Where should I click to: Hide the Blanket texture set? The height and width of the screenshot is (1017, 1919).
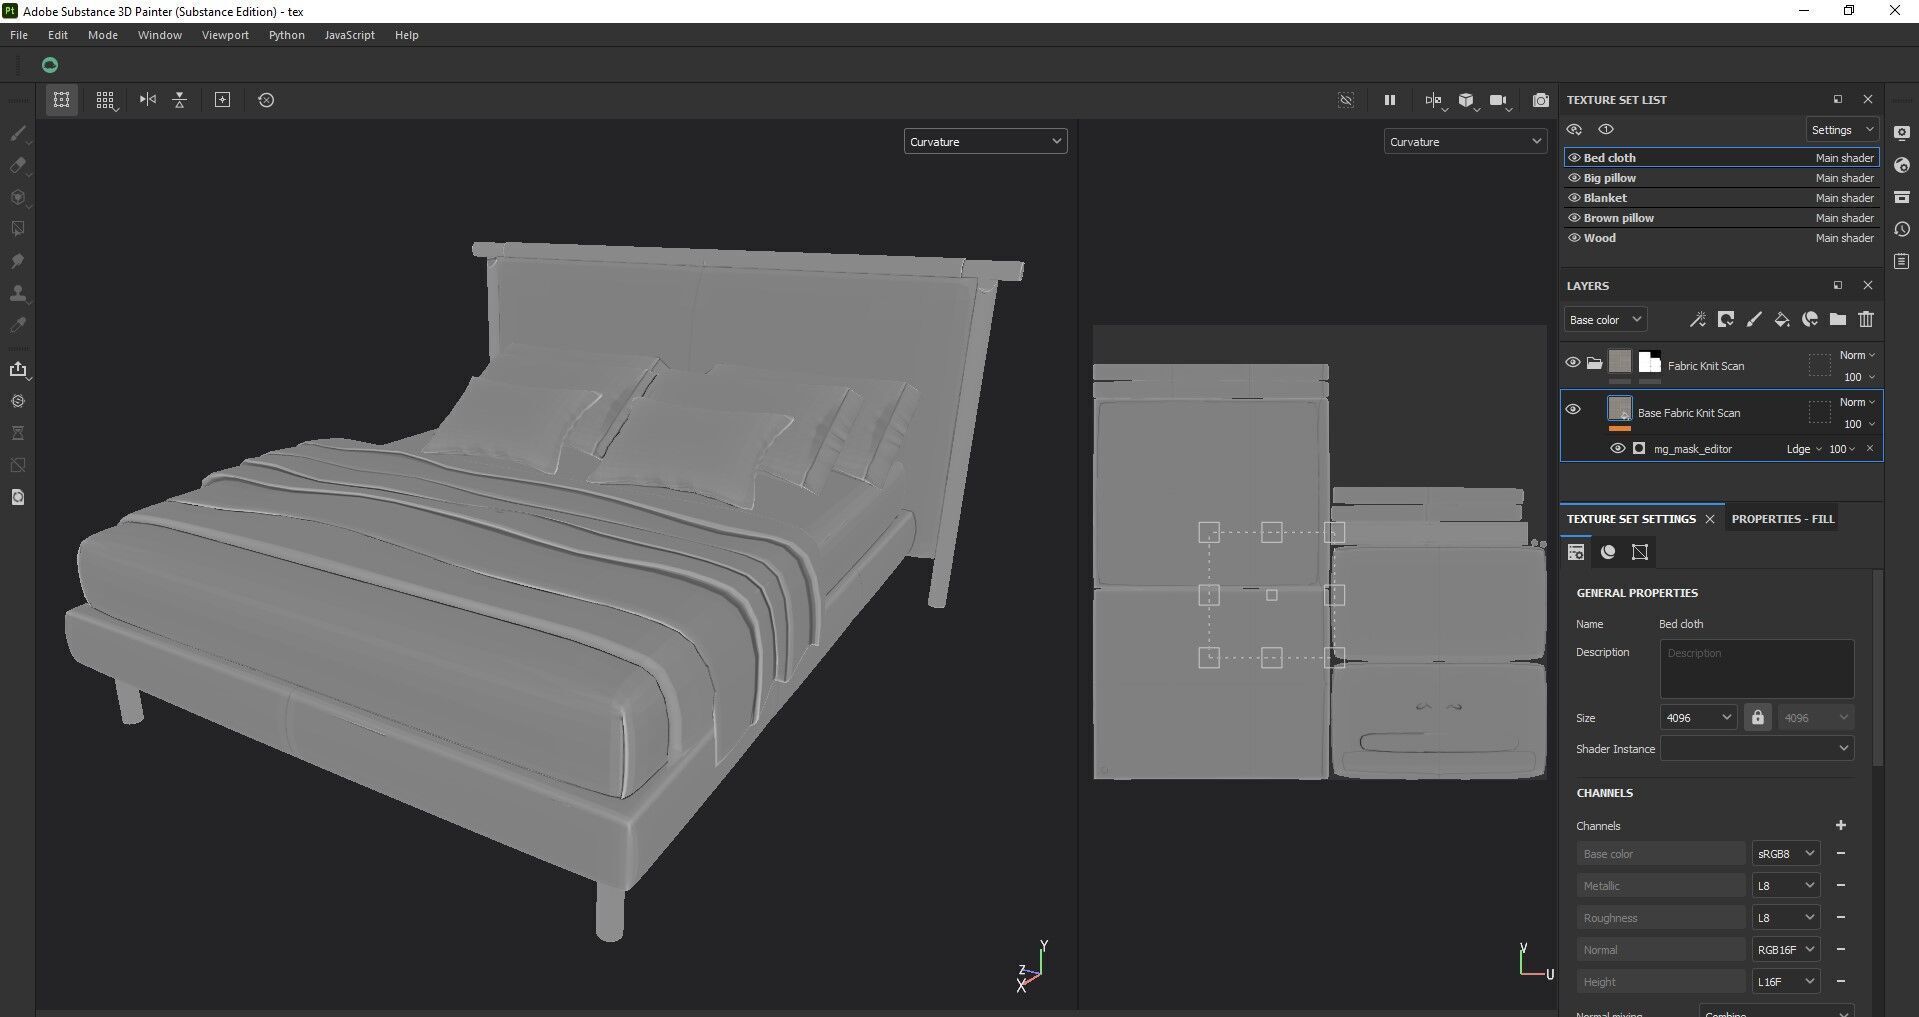pos(1574,198)
